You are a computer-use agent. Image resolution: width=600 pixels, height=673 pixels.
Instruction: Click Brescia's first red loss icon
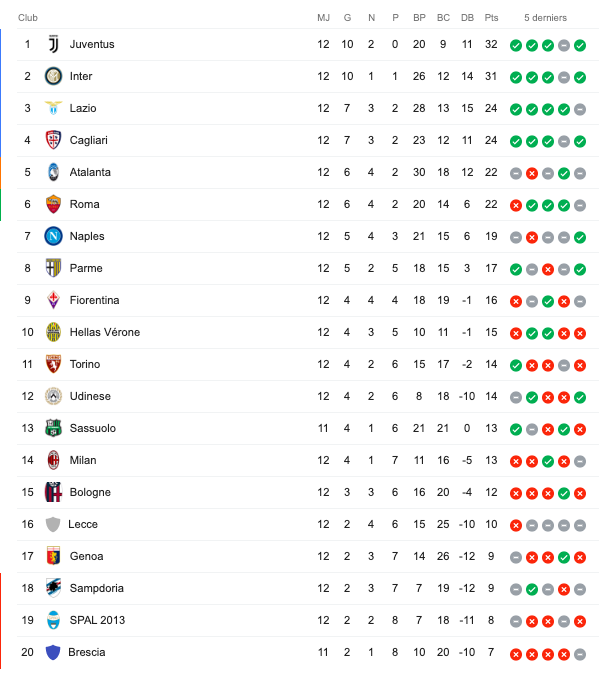pyautogui.click(x=515, y=653)
